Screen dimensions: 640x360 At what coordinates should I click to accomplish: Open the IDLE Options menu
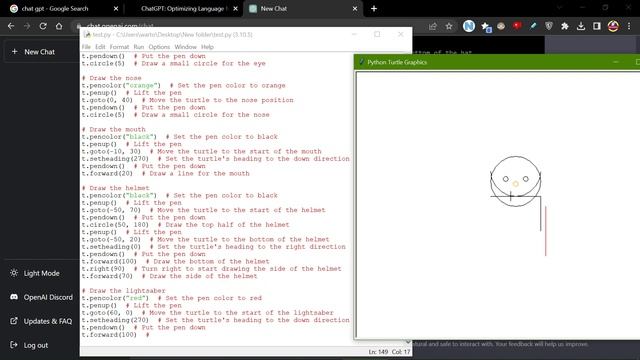tap(159, 47)
